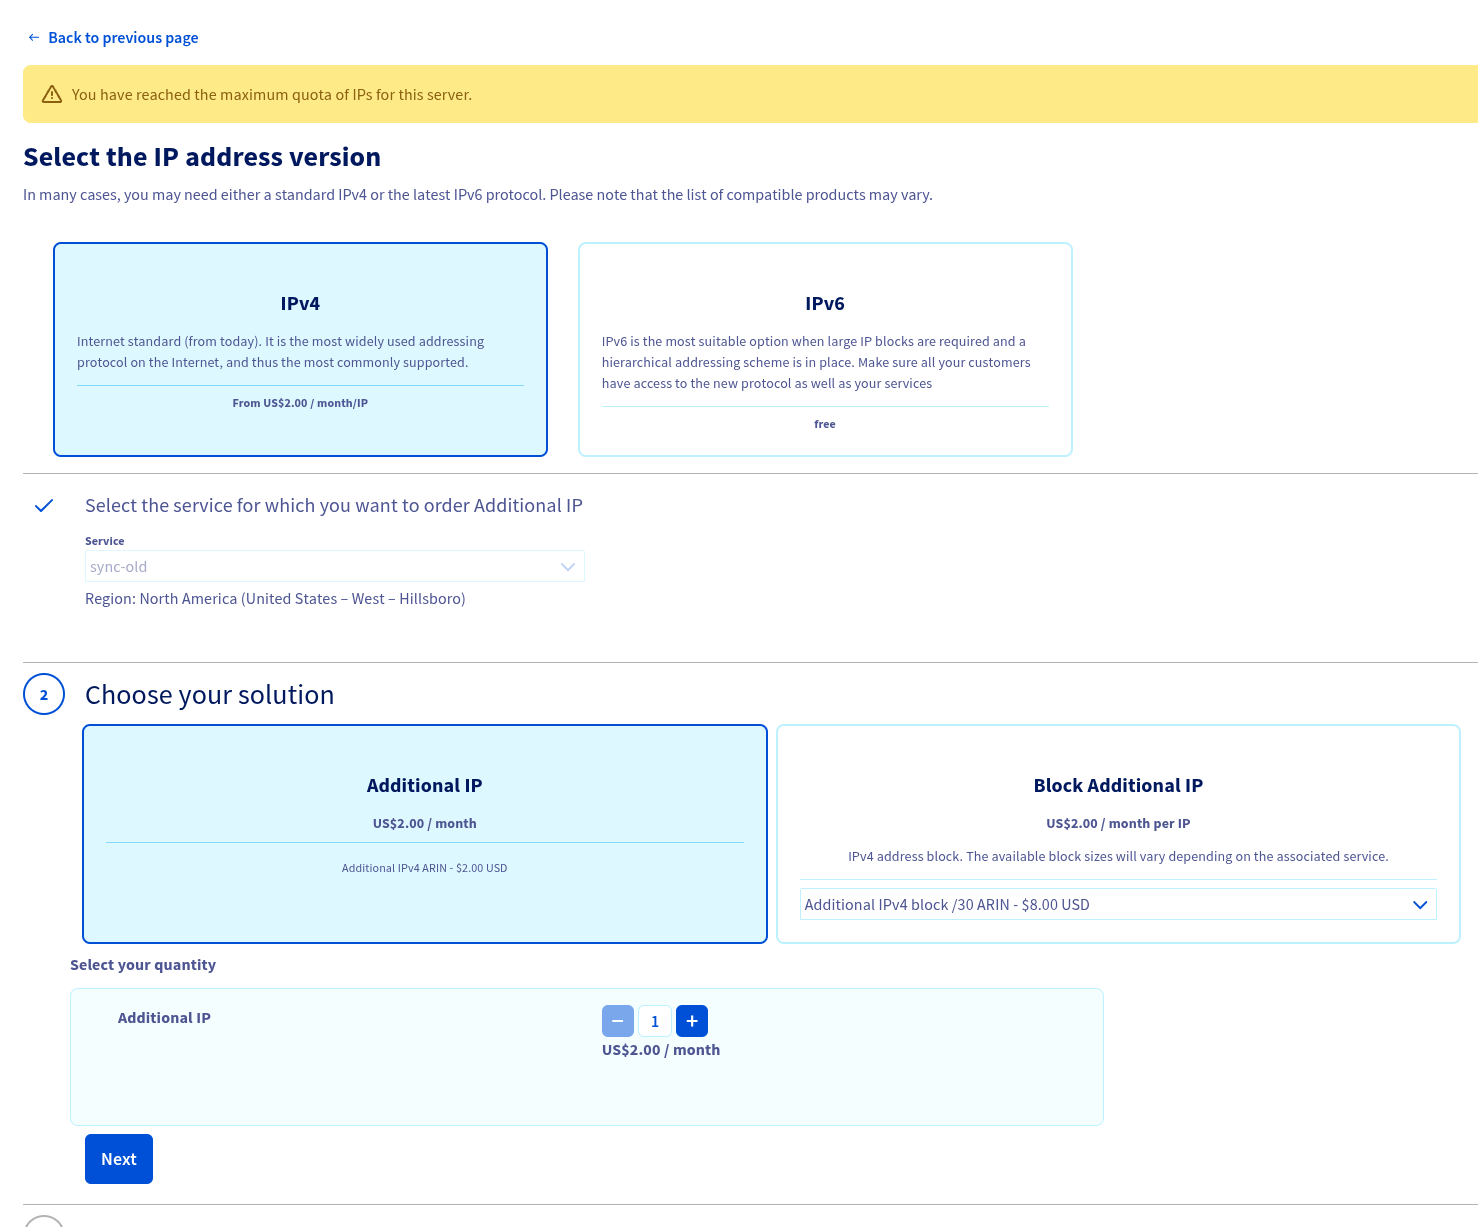Select the IPv6 free option card
The height and width of the screenshot is (1227, 1478).
click(825, 349)
